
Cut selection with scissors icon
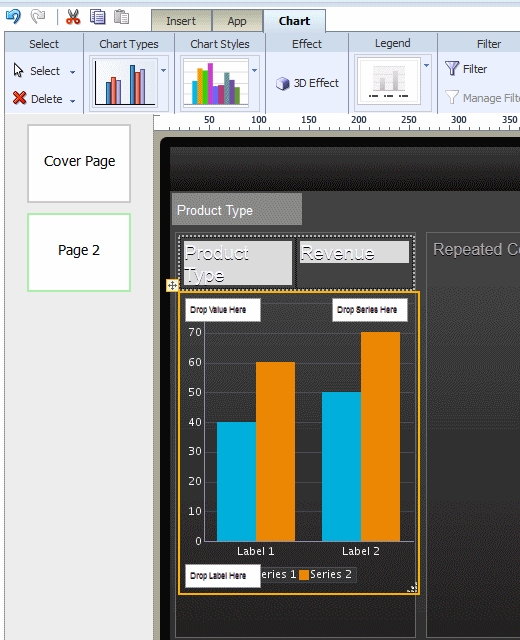point(73,17)
